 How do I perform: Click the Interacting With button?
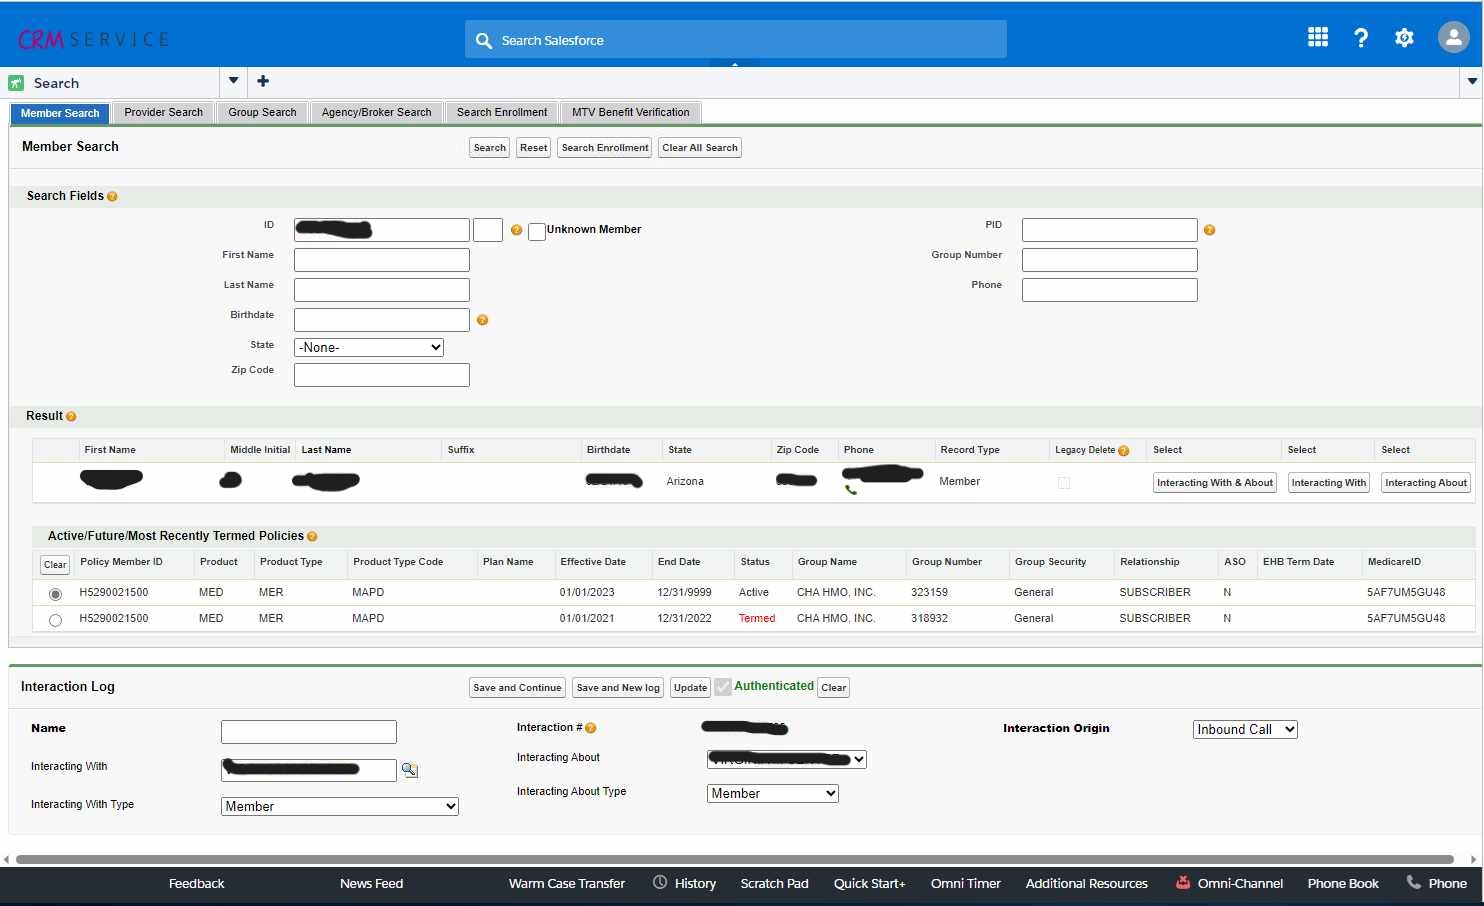tap(1329, 483)
